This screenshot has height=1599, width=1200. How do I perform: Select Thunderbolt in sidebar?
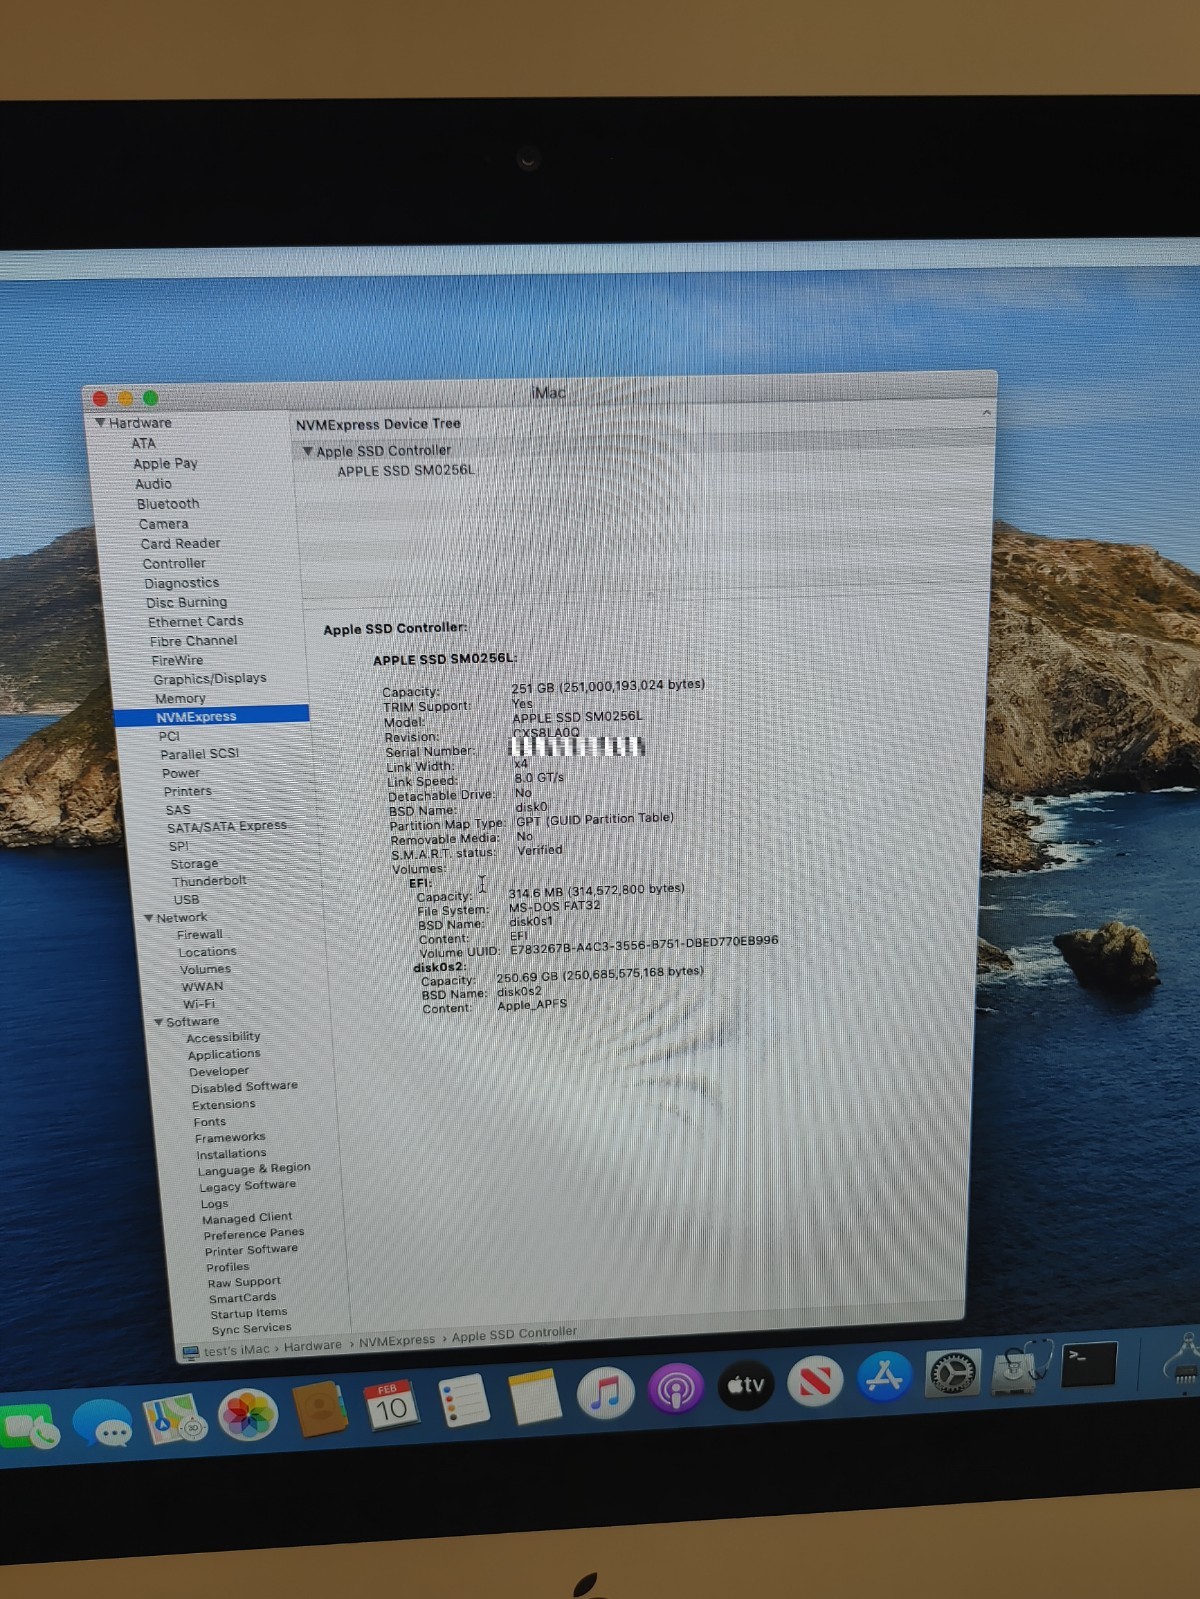pyautogui.click(x=209, y=881)
